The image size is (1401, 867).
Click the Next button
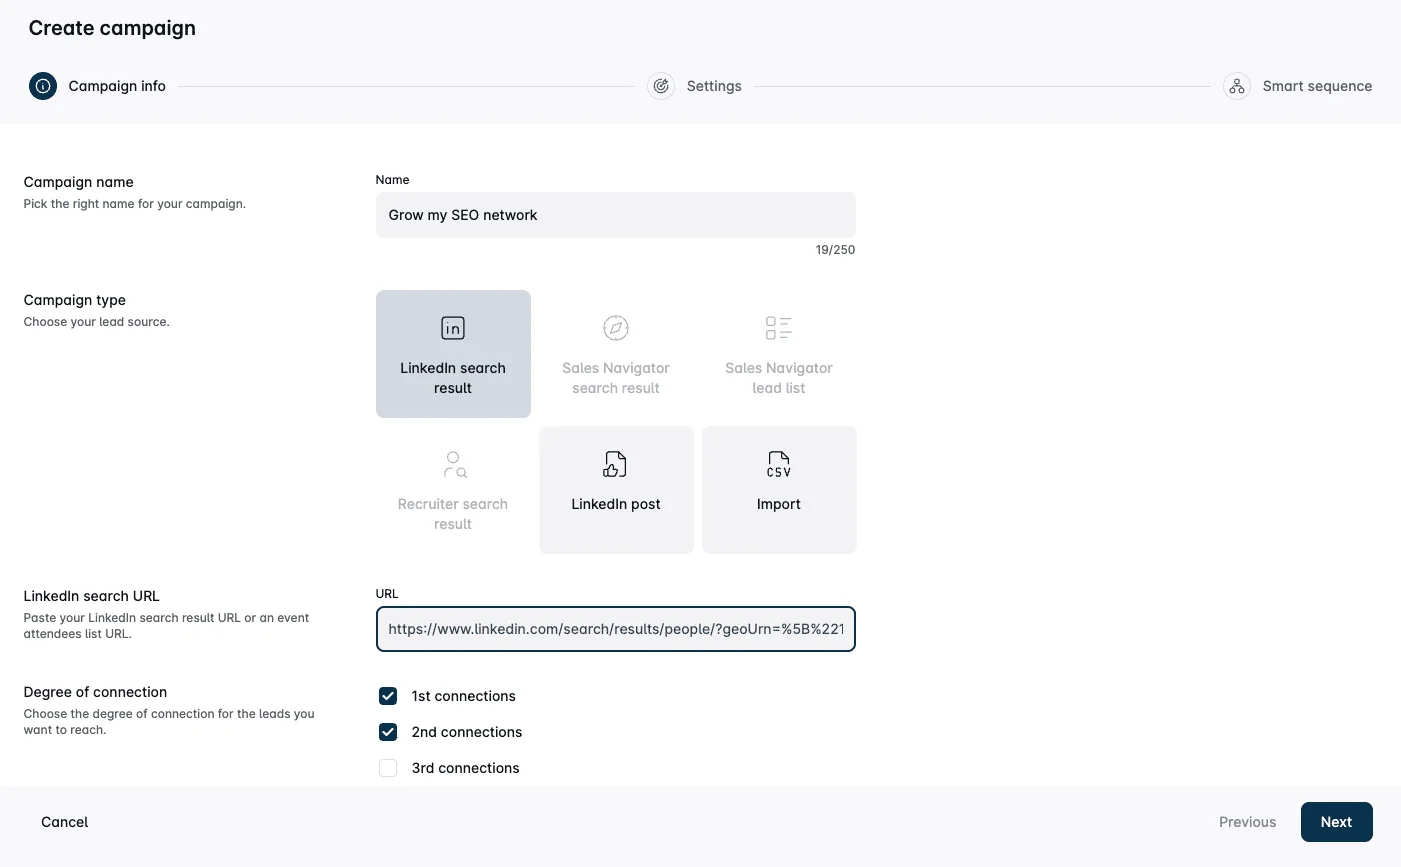(x=1336, y=822)
